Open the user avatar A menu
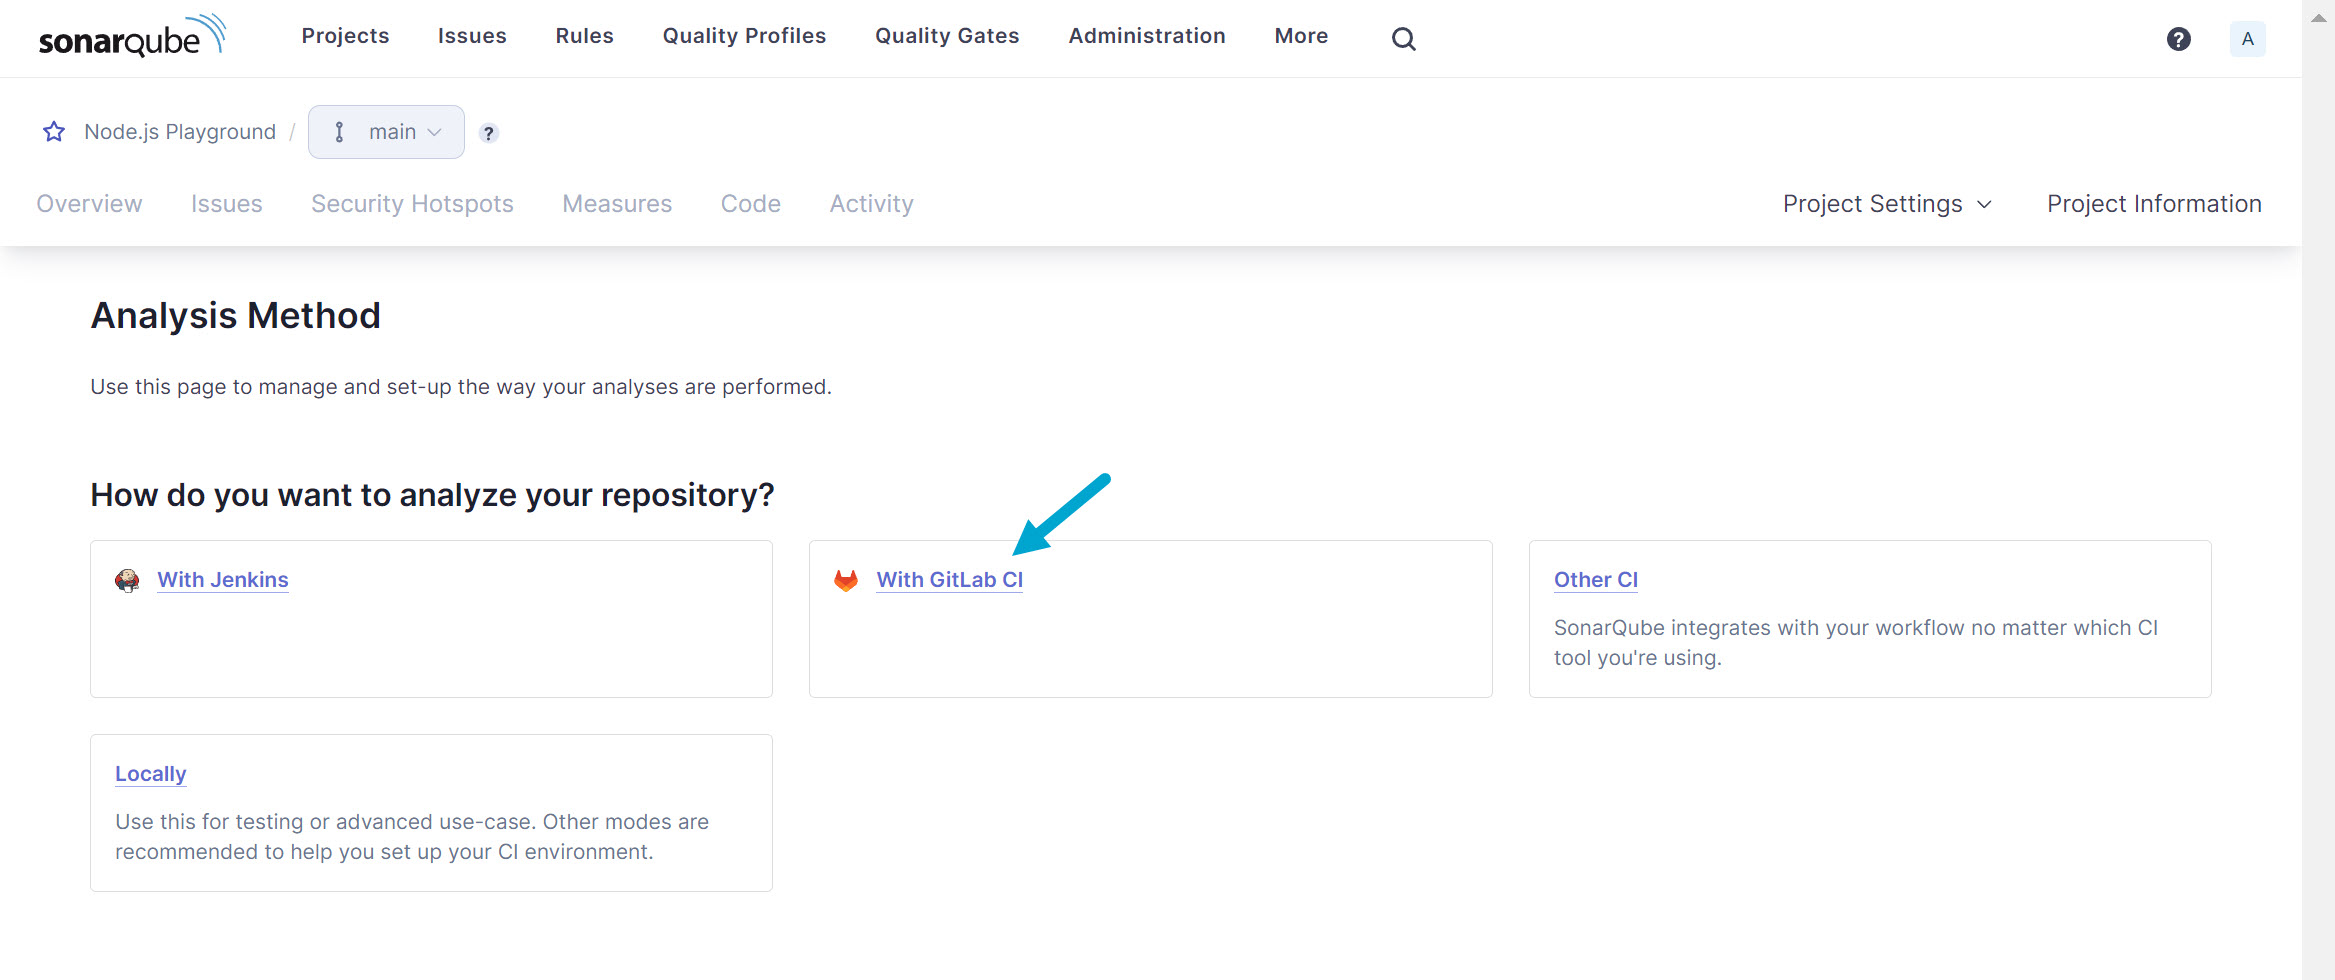This screenshot has height=980, width=2335. click(x=2247, y=39)
